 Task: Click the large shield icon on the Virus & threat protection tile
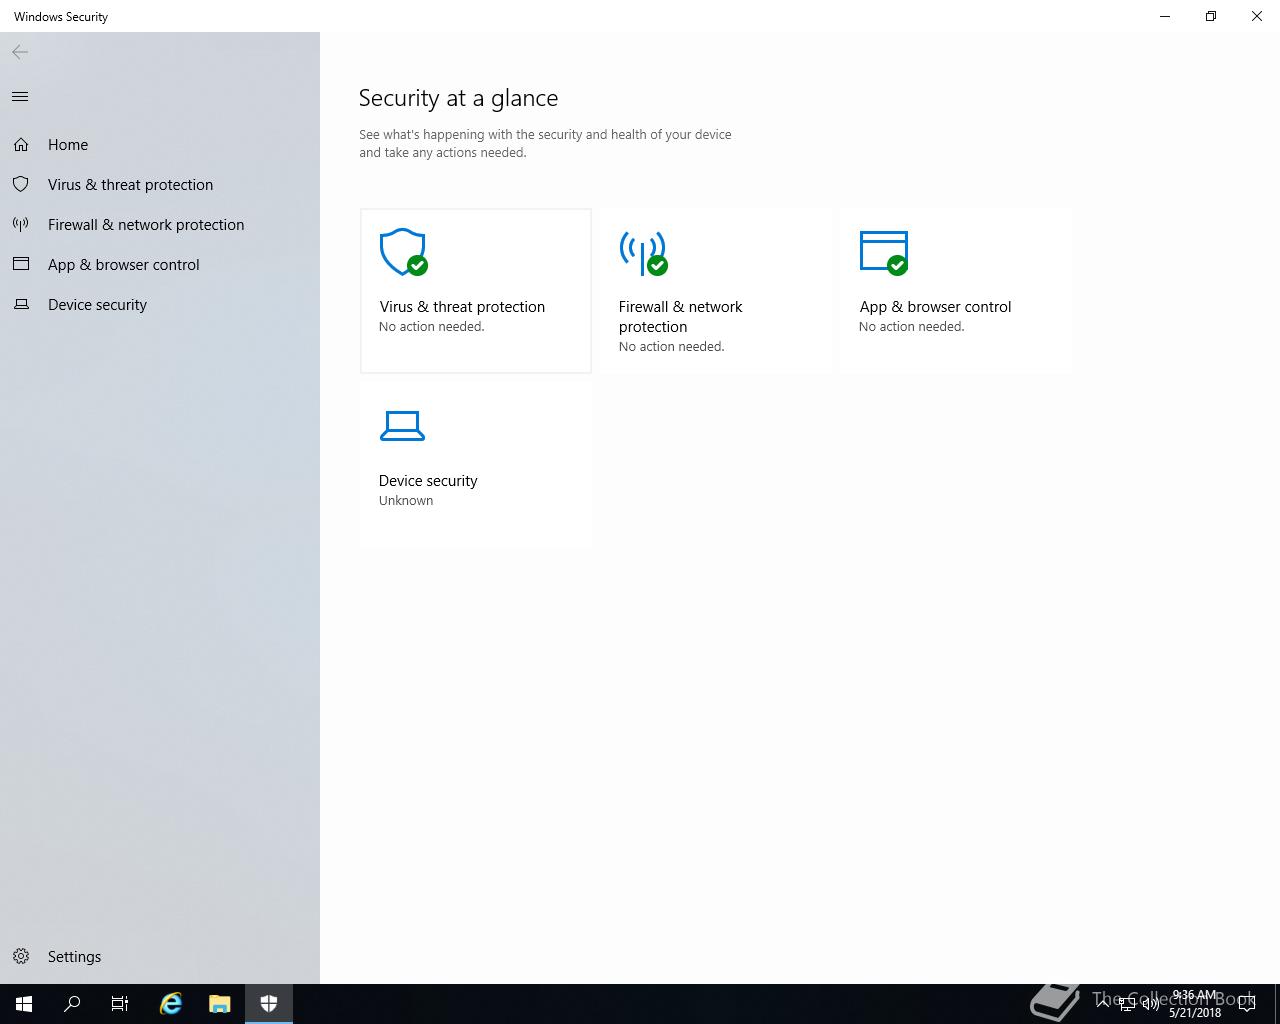(x=404, y=252)
